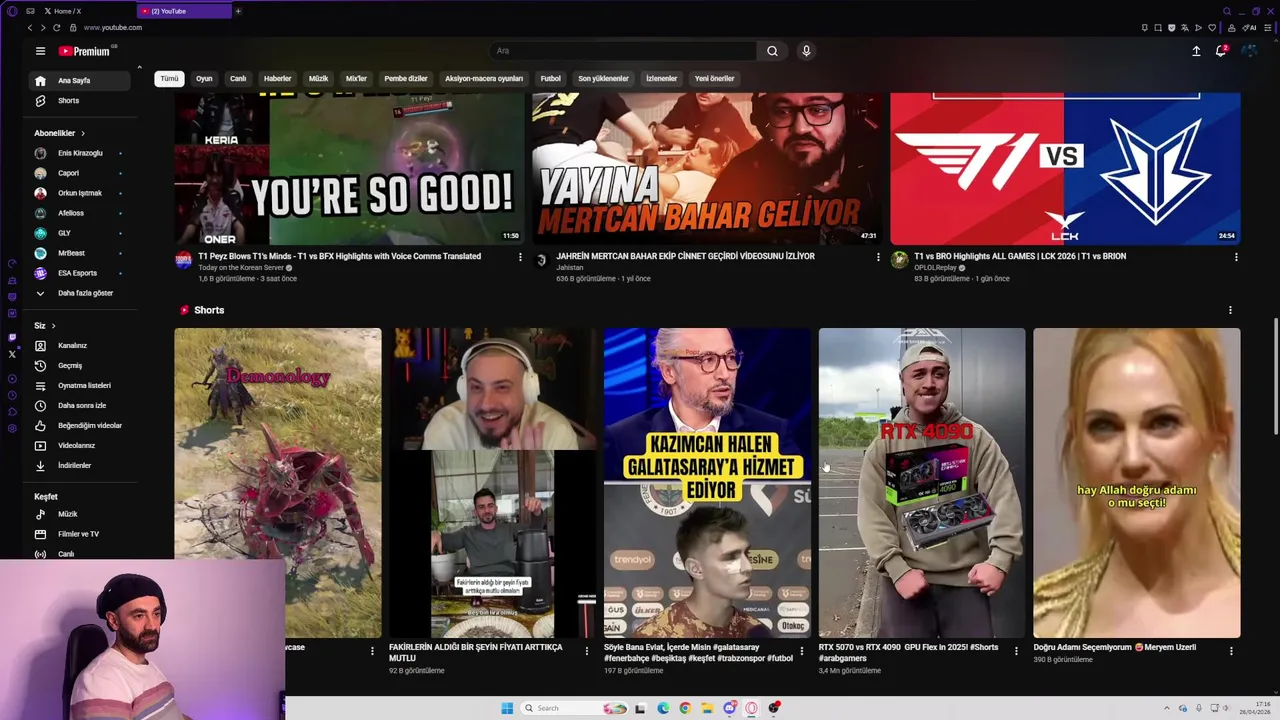The width and height of the screenshot is (1280, 720).
Task: Open the notifications bell
Action: 1221,51
